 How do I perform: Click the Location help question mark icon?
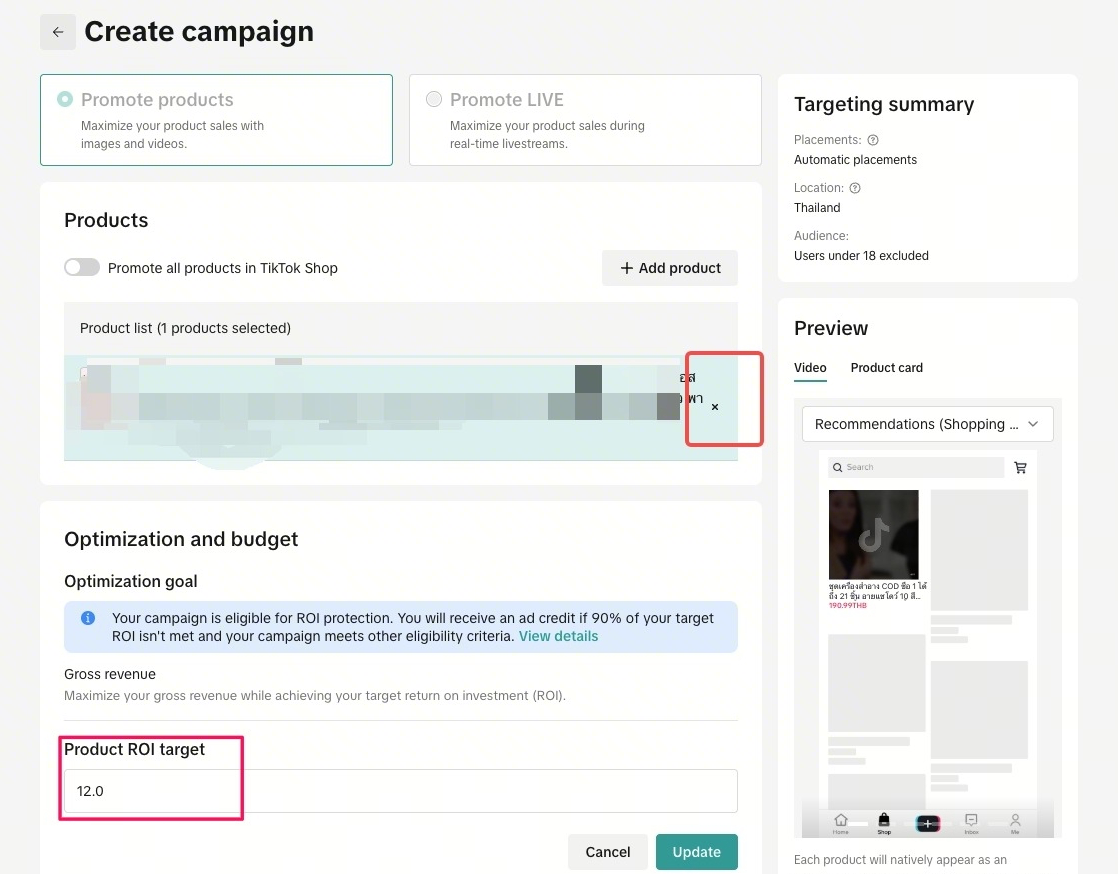click(x=855, y=188)
